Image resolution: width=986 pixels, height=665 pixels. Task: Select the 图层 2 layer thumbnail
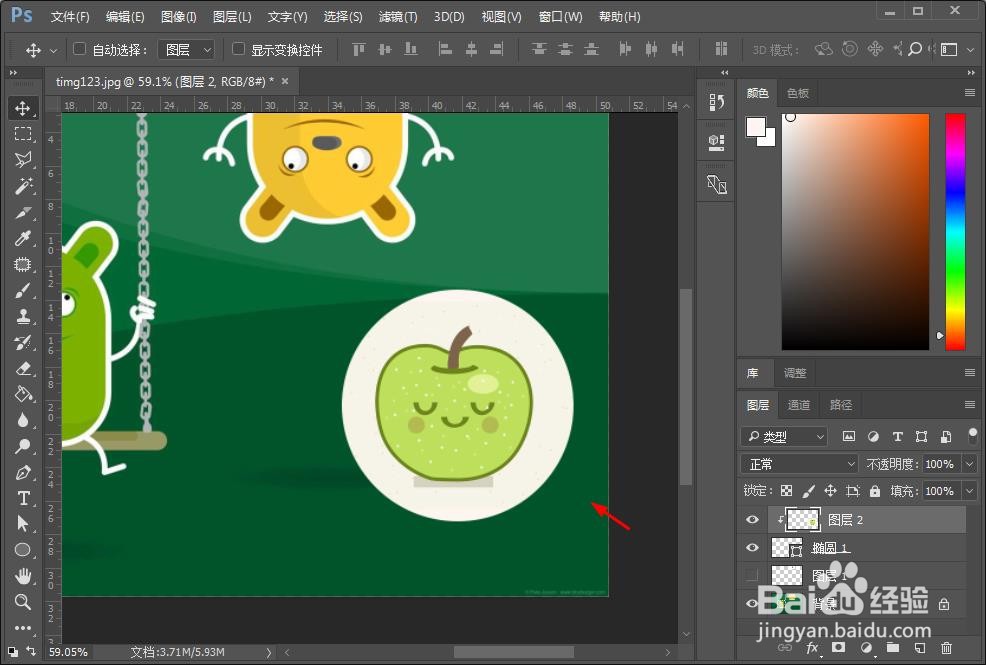pos(803,520)
